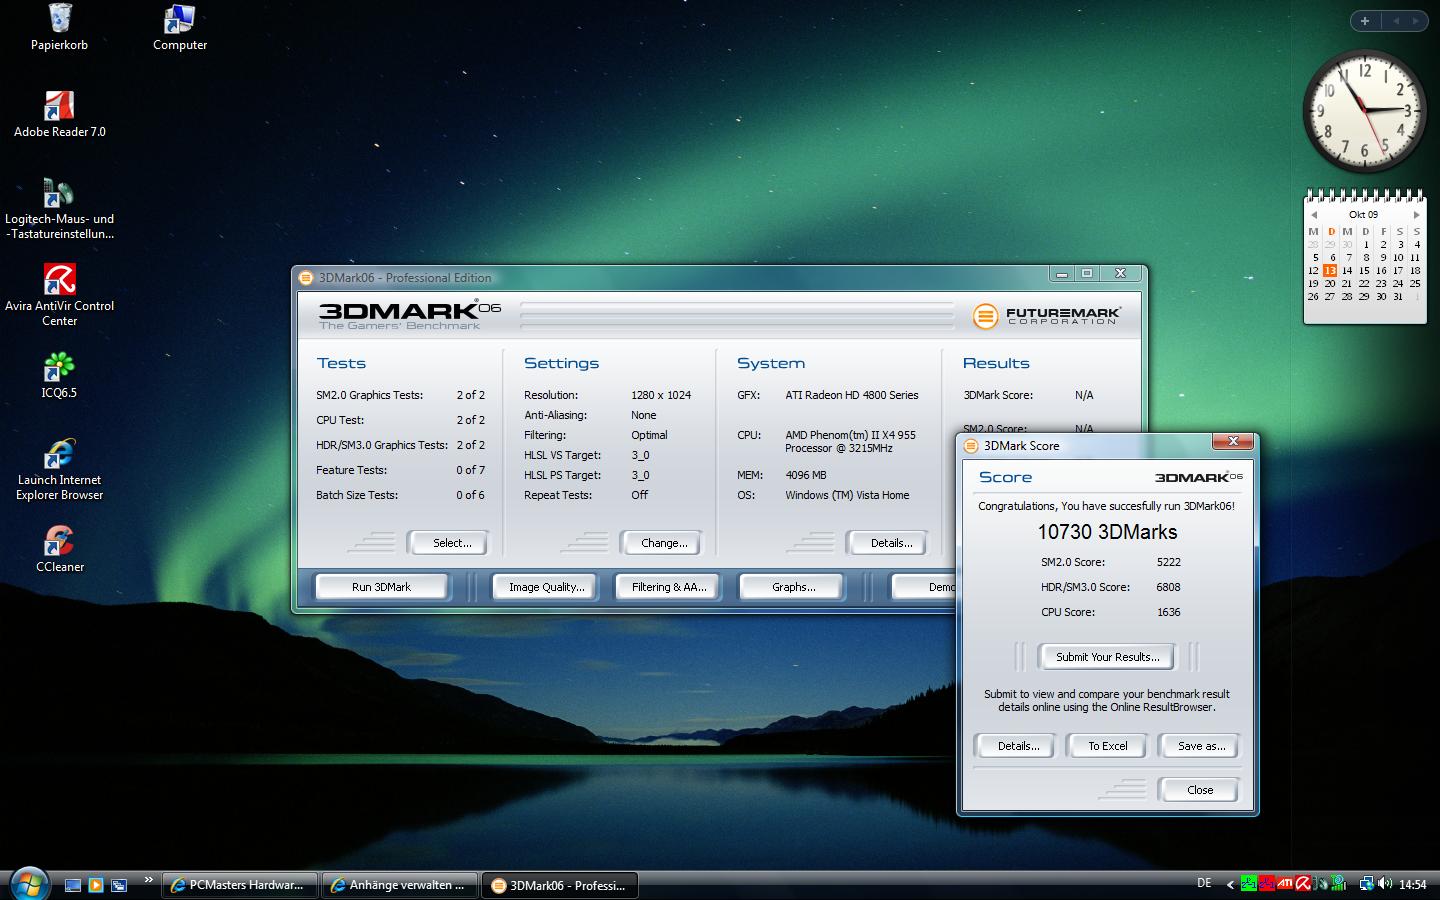Add a gadget with the sidebar plus button
The height and width of the screenshot is (900, 1440).
tap(1365, 20)
